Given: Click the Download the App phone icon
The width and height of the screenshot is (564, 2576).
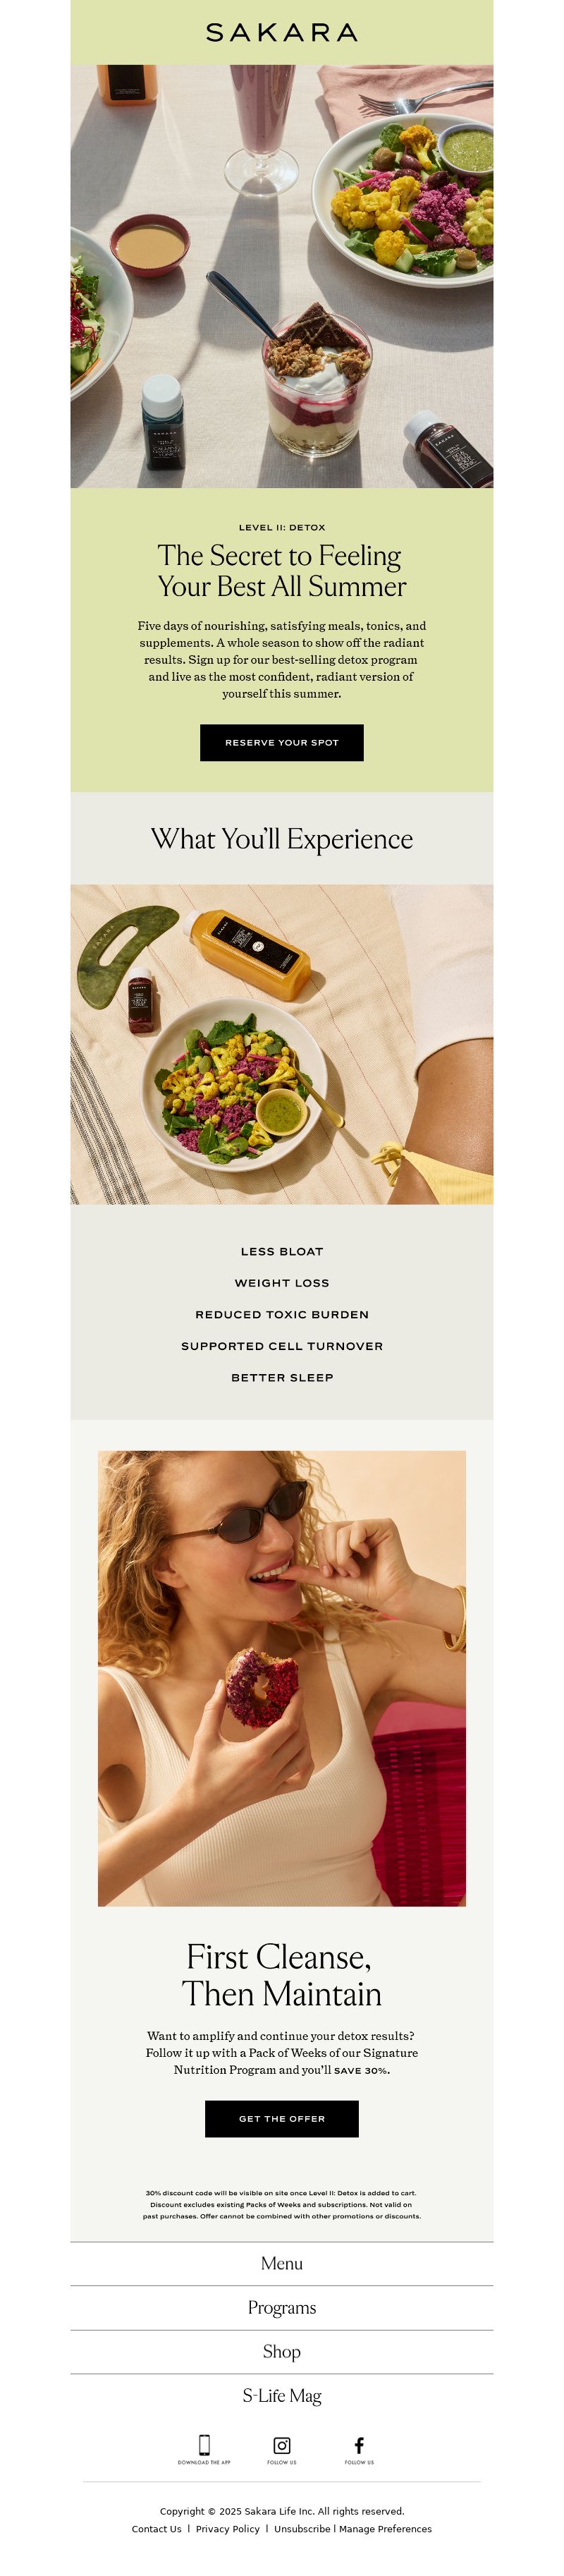Looking at the screenshot, I should (x=204, y=2445).
